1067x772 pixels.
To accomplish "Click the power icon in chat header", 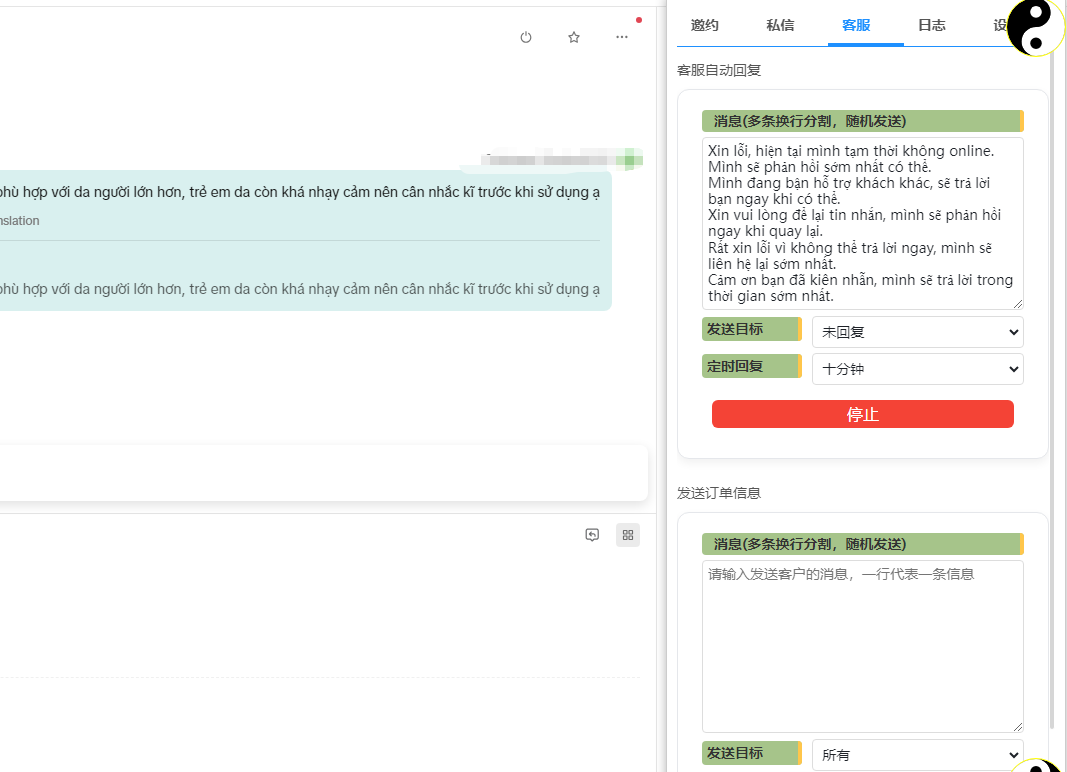I will pos(526,37).
